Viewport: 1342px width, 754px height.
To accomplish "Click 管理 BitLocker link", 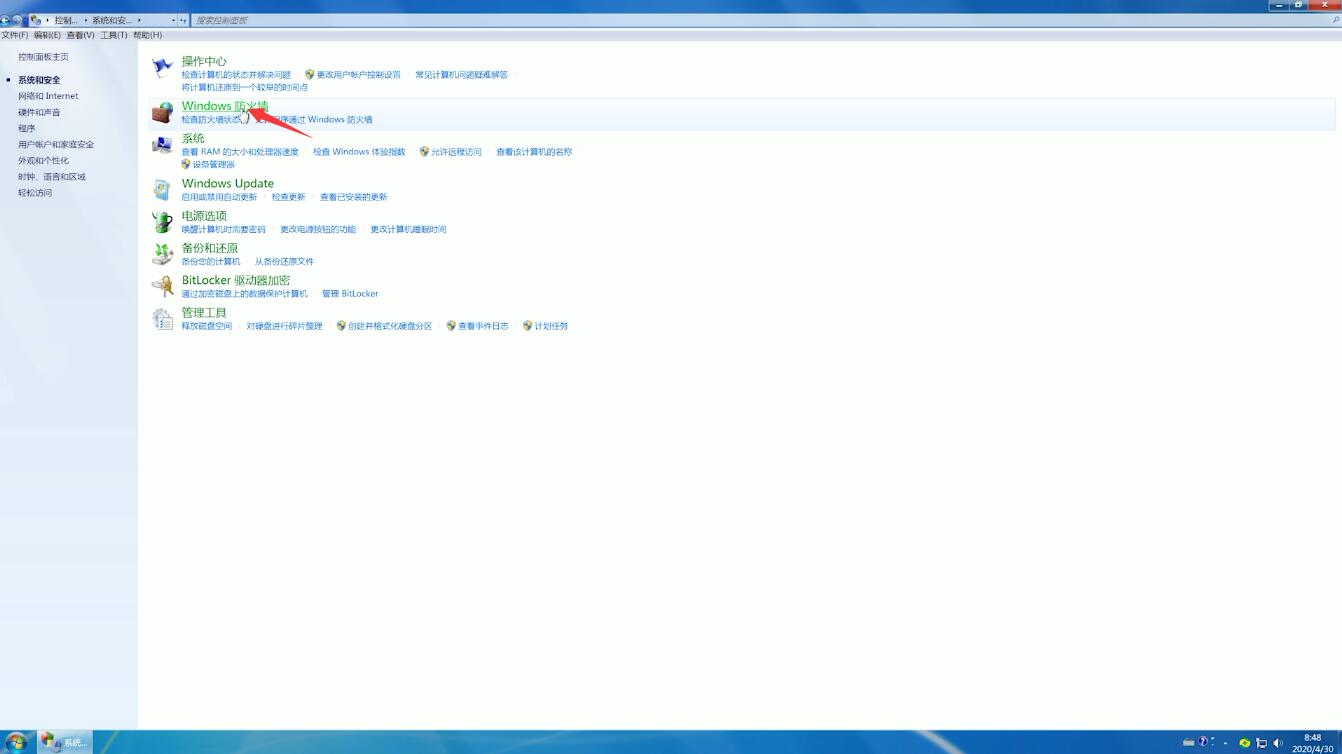I will coord(350,294).
